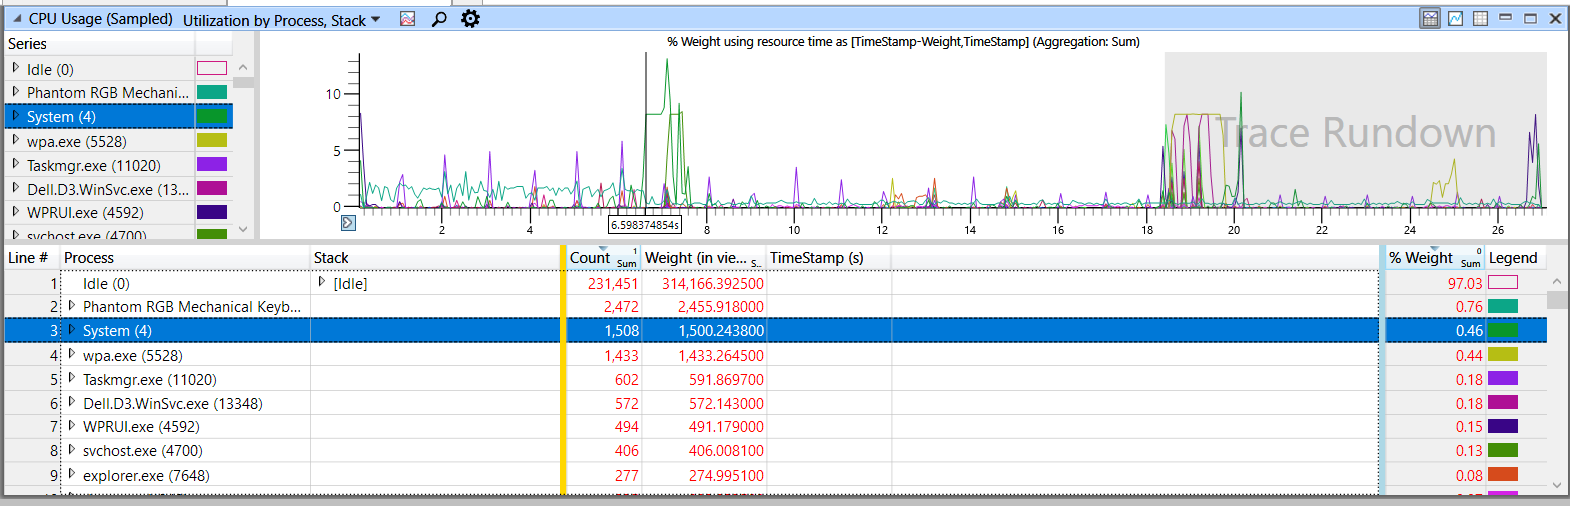
Task: Click WPRUI.exe series dark blue swatch
Action: tap(212, 212)
